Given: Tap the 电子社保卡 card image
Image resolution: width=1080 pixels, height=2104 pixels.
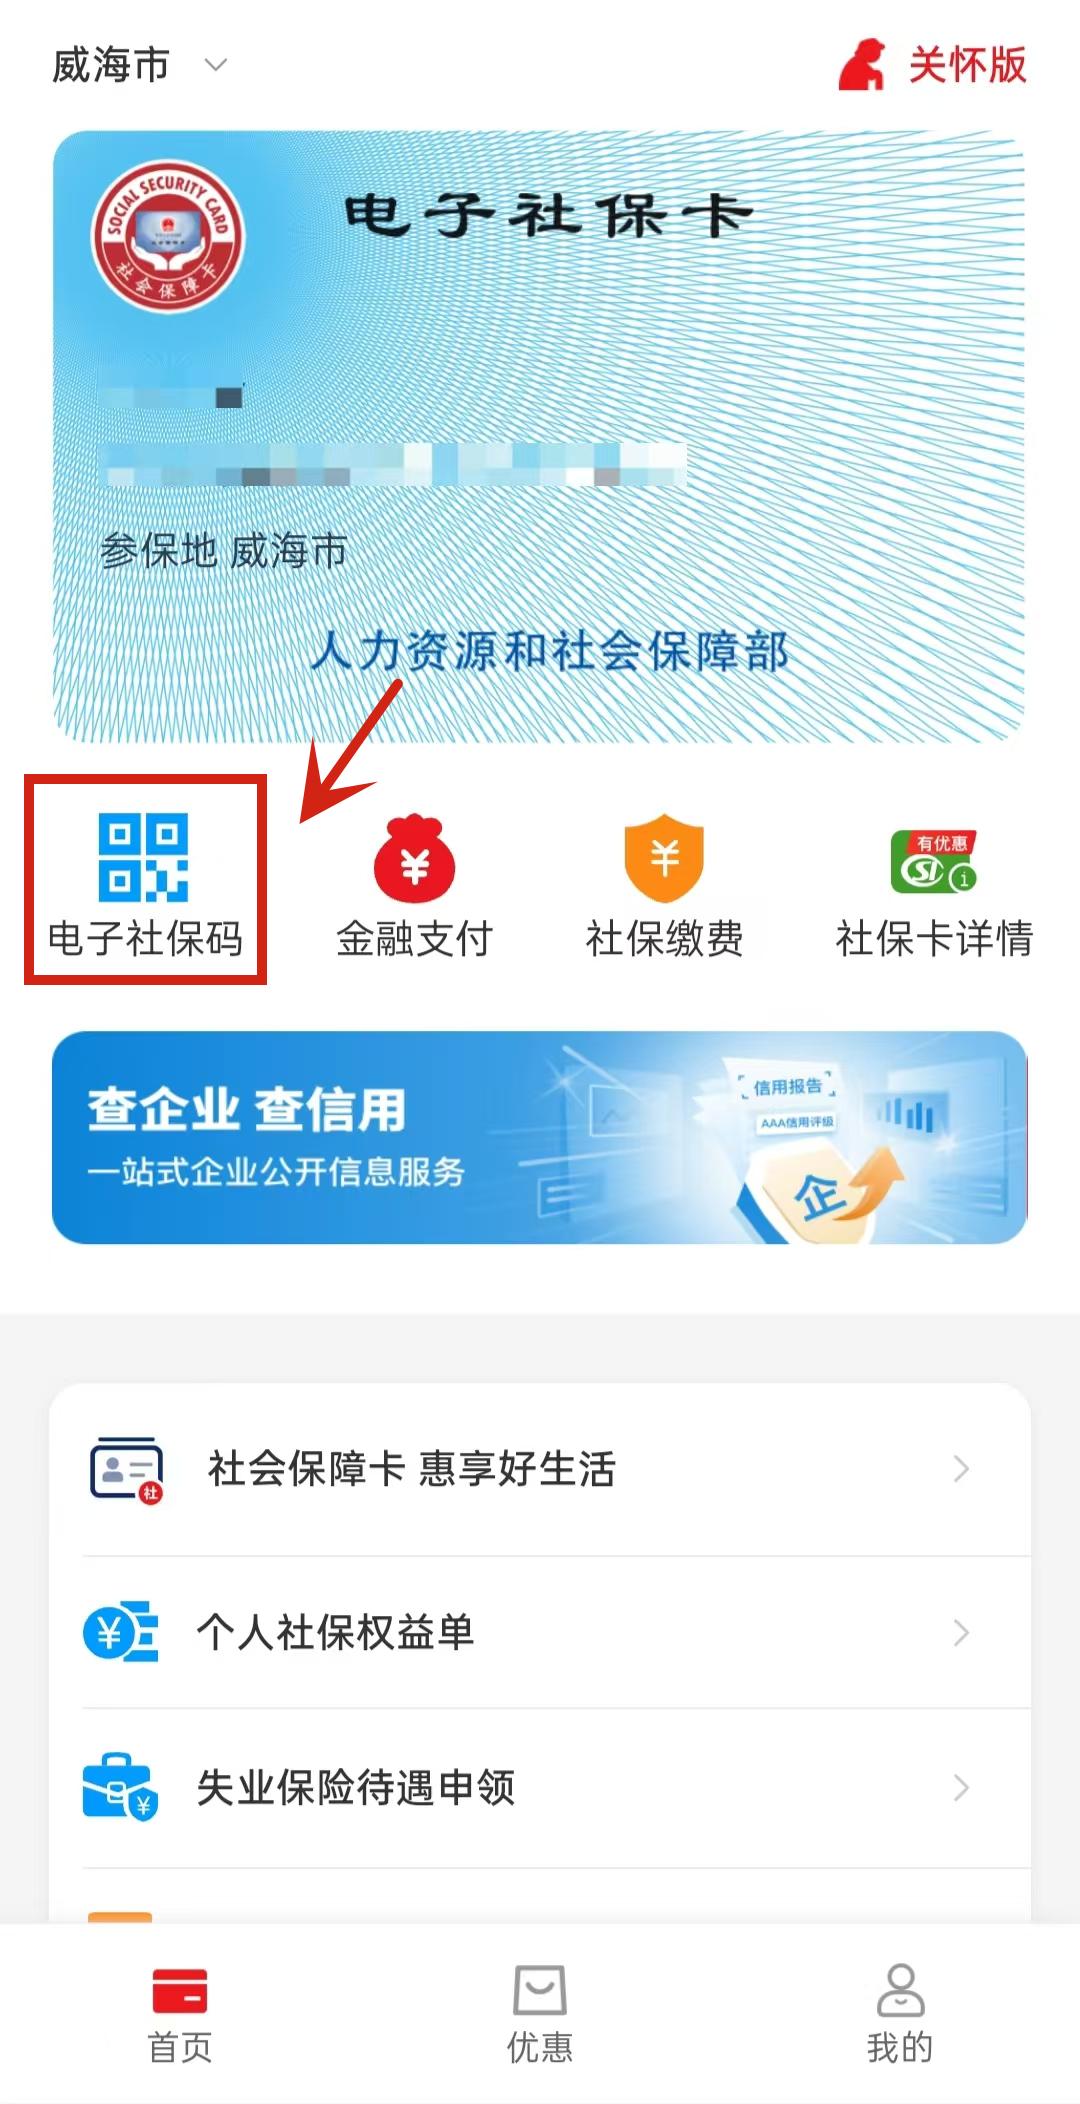Looking at the screenshot, I should coord(539,437).
